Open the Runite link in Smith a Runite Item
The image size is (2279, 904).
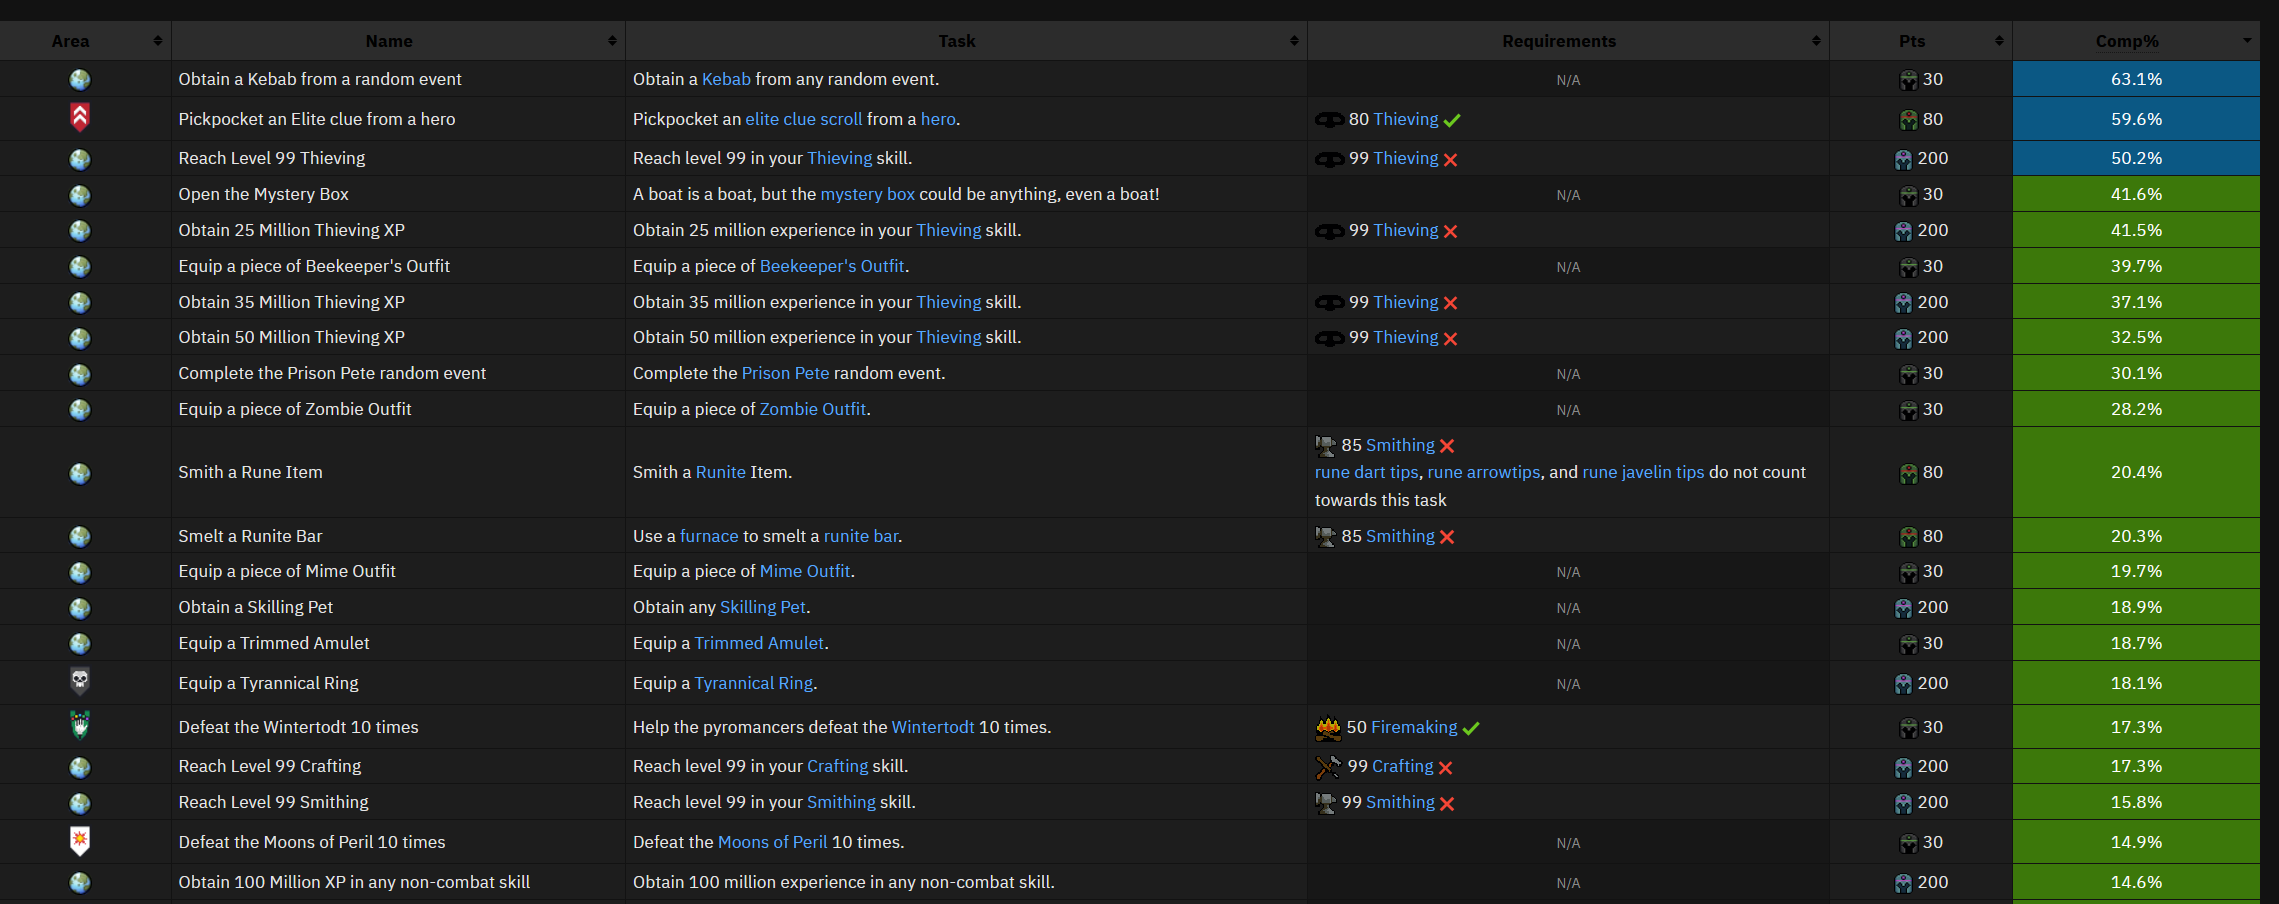[721, 472]
